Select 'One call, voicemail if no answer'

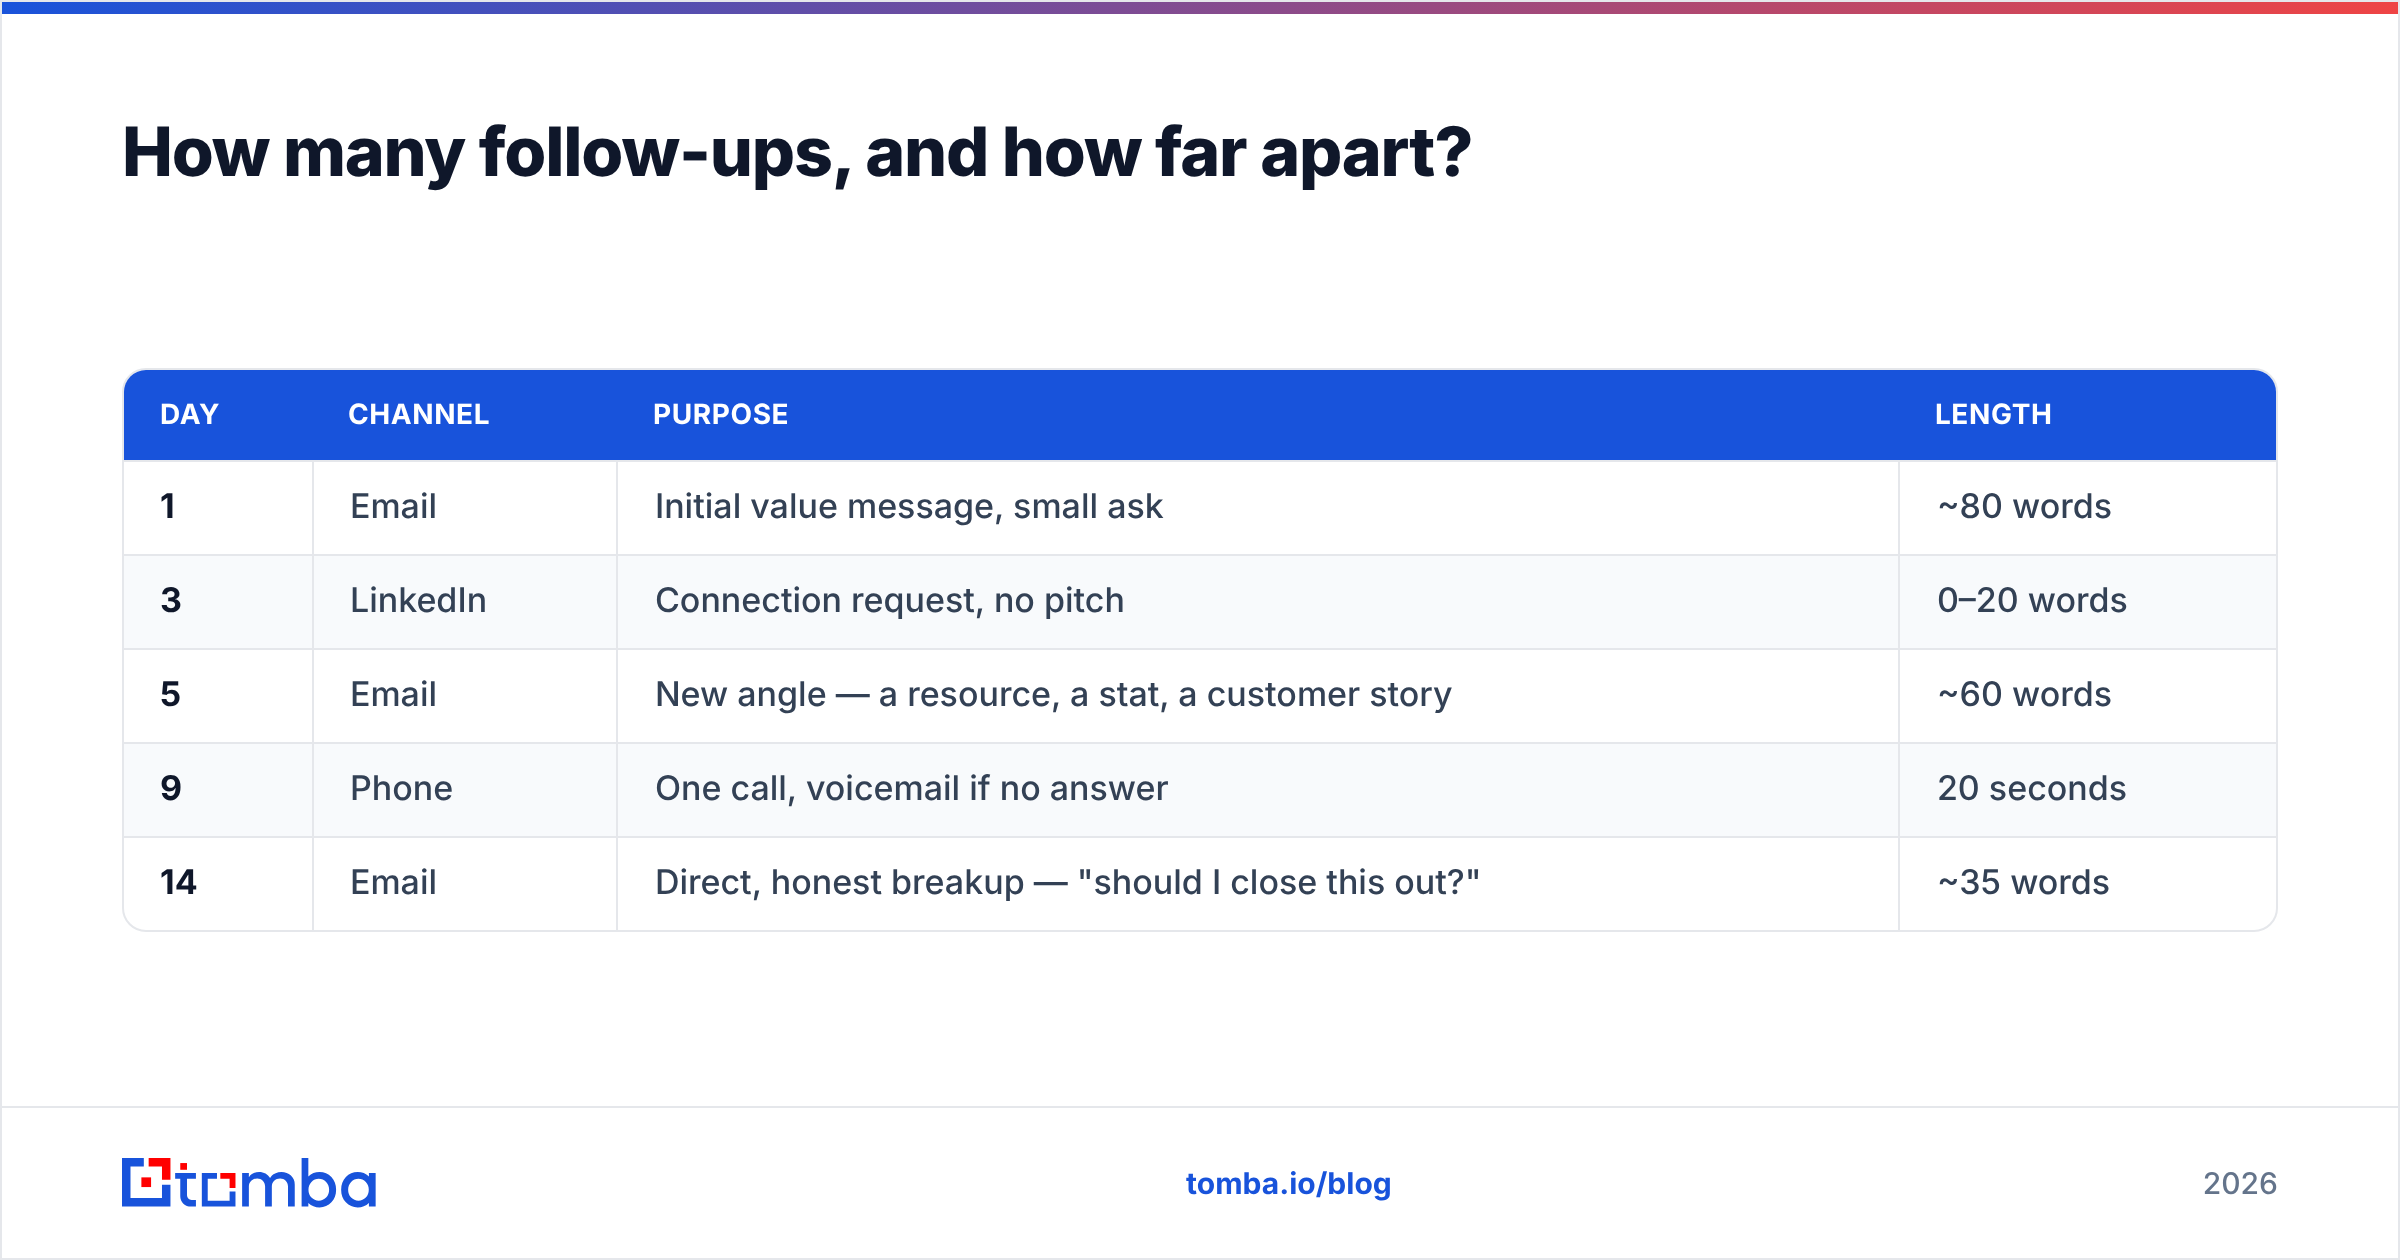tap(911, 789)
